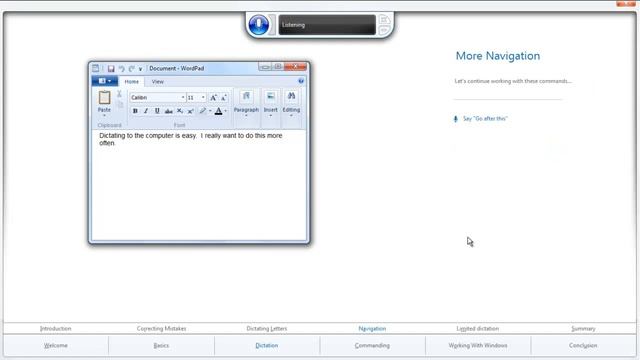Click the blue microphone button
The image size is (640, 360).
[259, 24]
